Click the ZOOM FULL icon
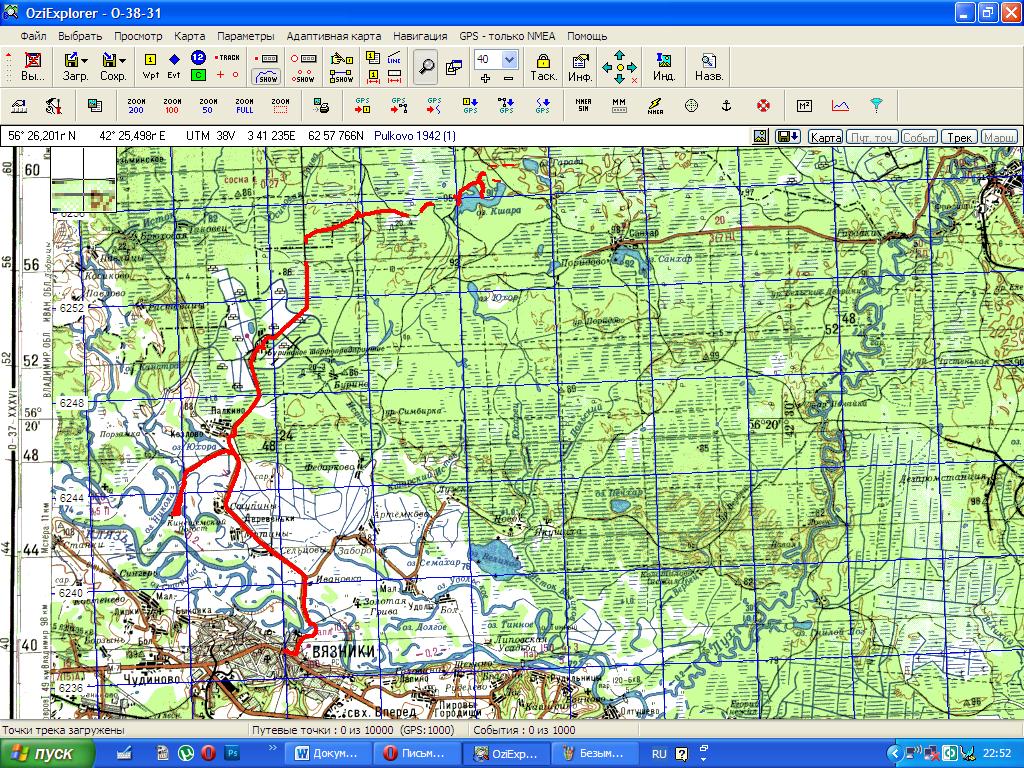Image resolution: width=1024 pixels, height=768 pixels. point(244,105)
